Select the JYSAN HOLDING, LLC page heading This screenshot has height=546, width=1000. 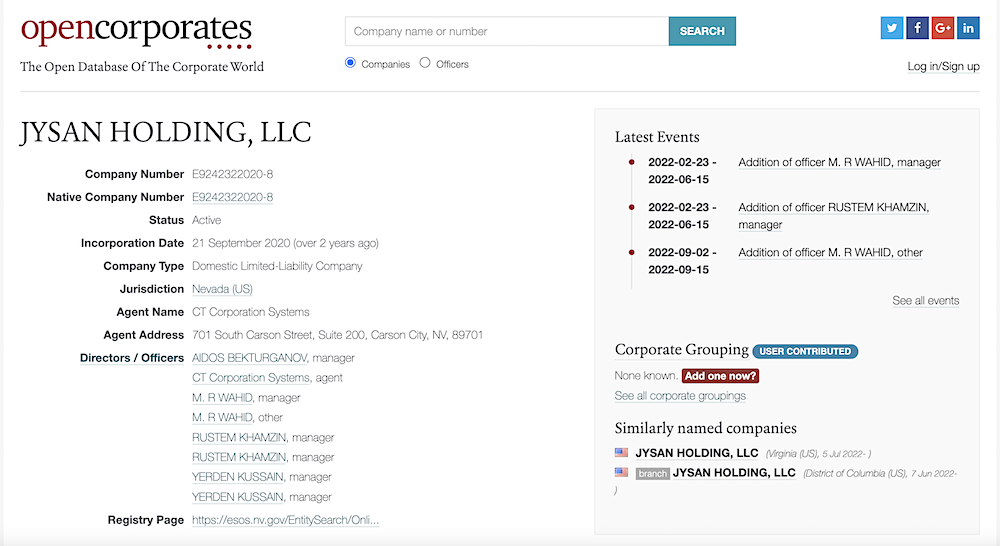point(166,133)
